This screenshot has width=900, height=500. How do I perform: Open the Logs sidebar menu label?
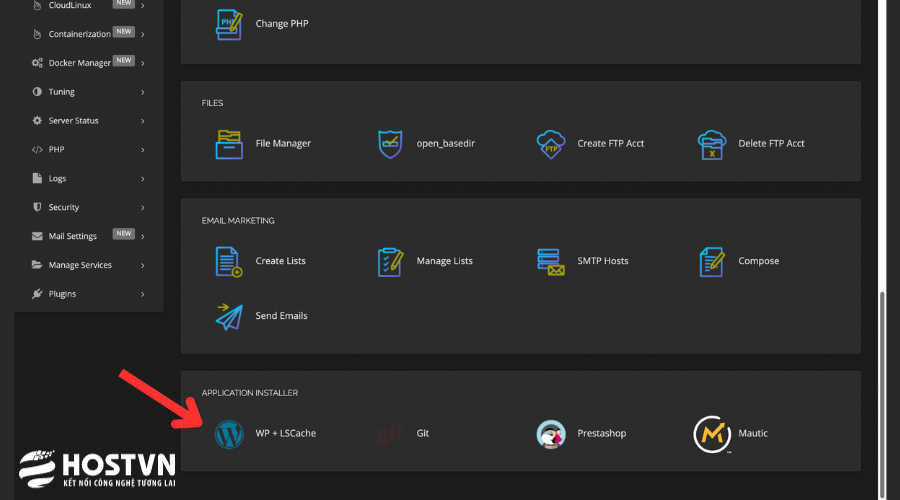pos(57,179)
